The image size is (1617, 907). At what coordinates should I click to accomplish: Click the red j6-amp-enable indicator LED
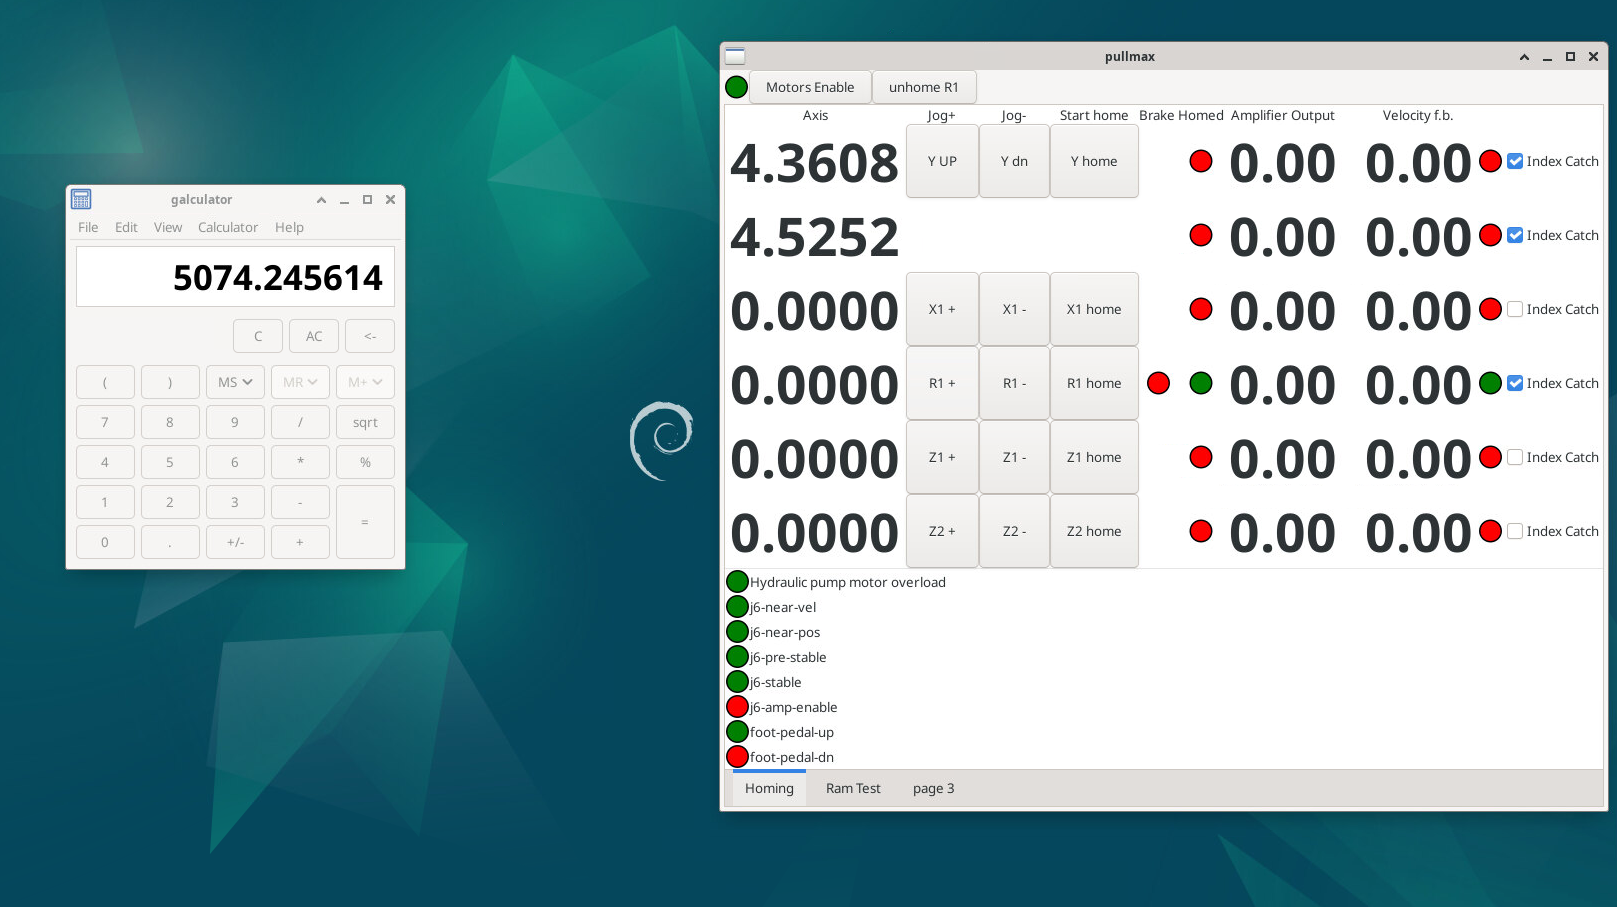click(x=737, y=707)
